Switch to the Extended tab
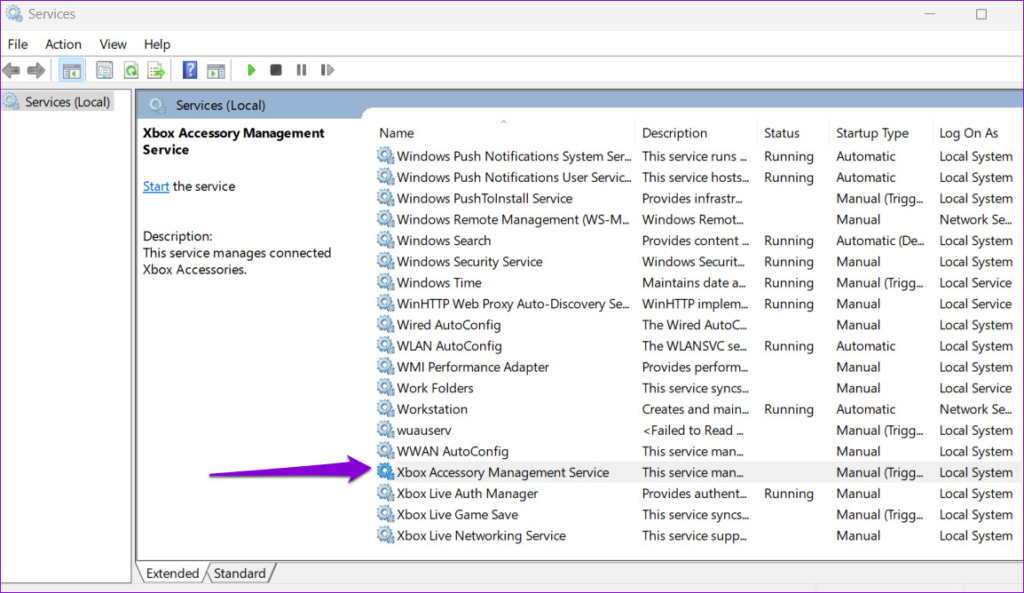 (x=172, y=573)
